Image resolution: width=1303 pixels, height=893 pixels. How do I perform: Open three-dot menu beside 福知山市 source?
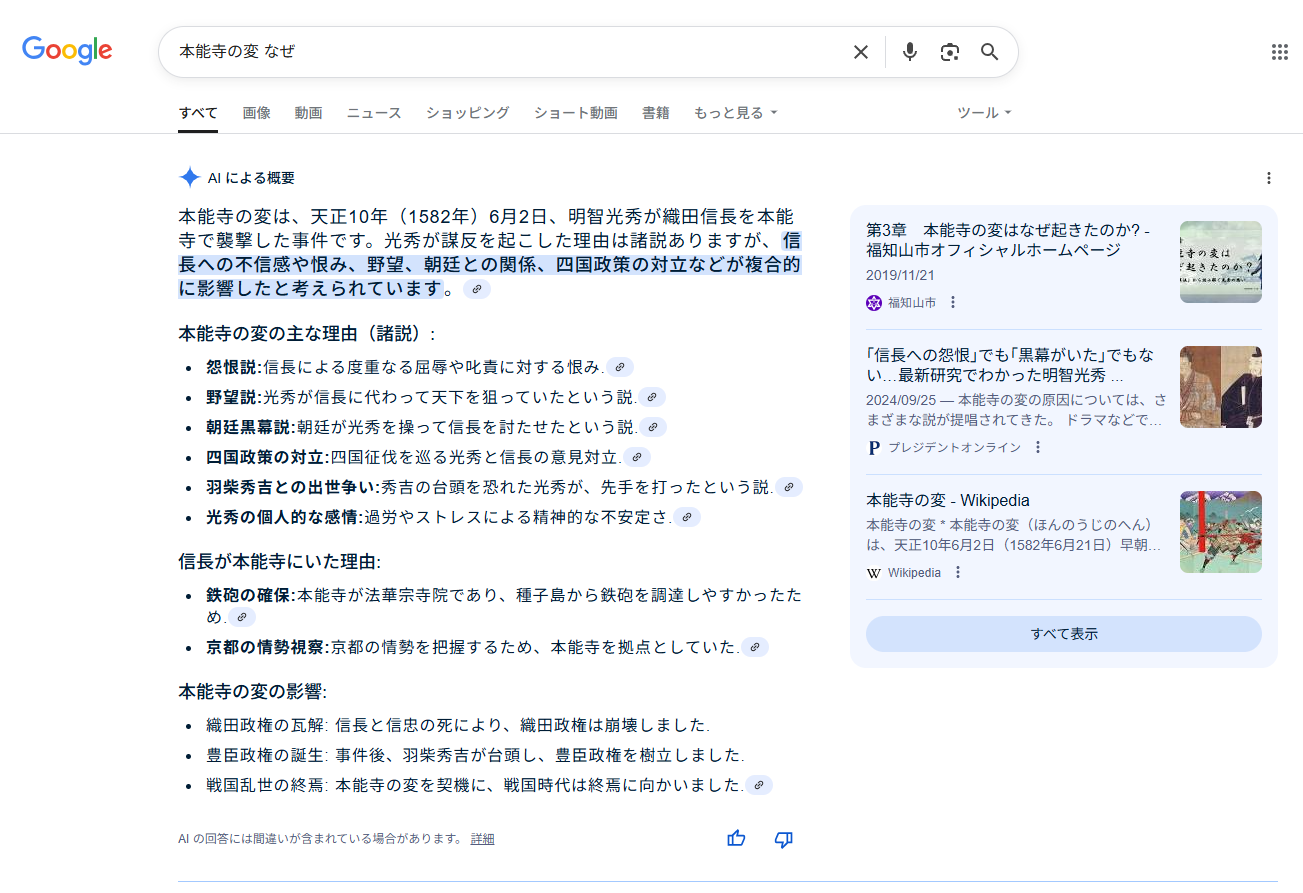tap(953, 302)
